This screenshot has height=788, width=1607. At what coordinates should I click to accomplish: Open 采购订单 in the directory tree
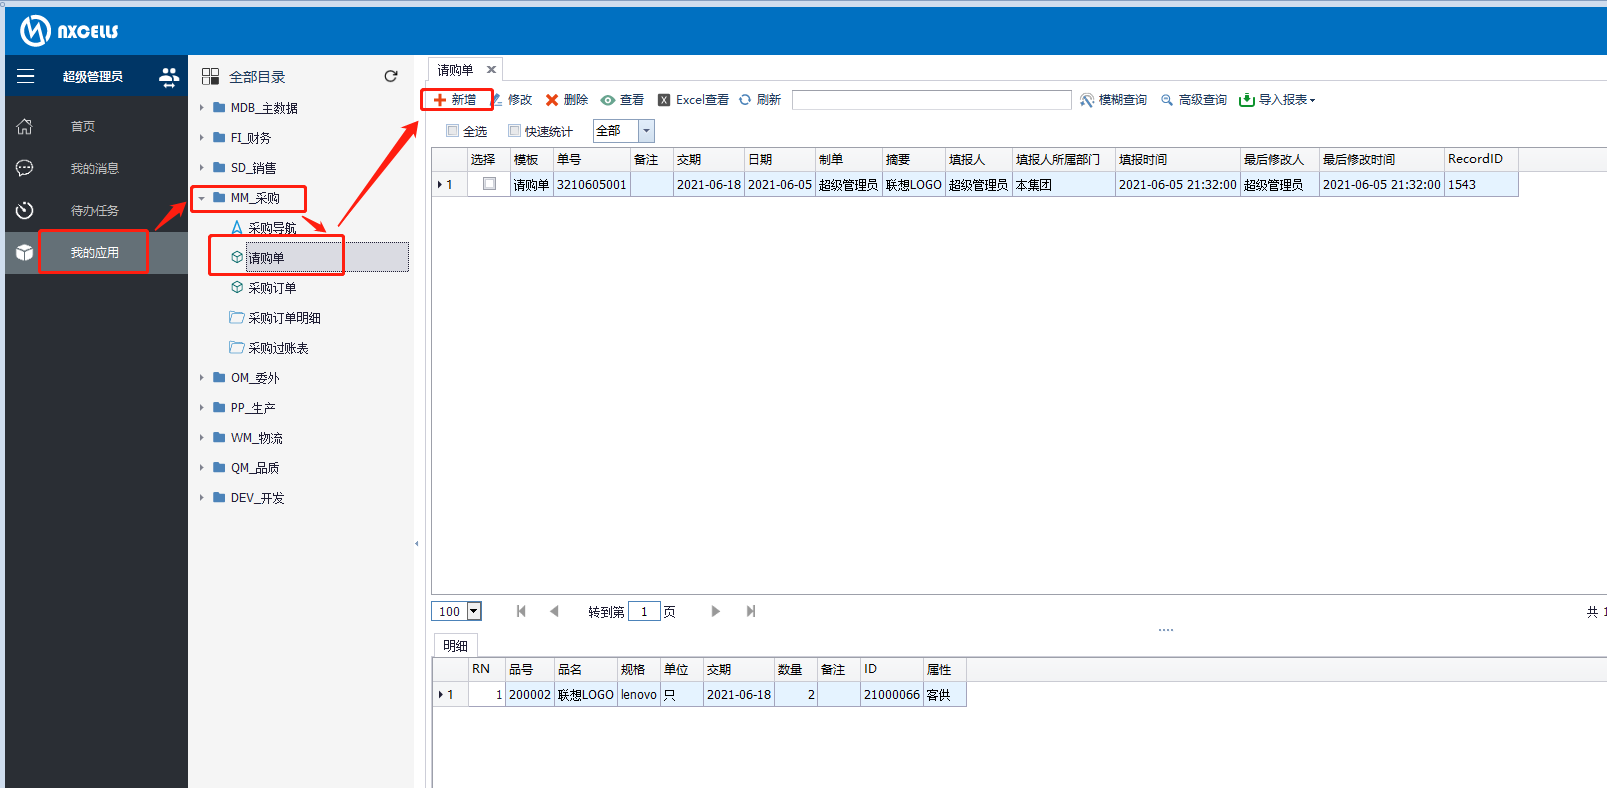tap(272, 288)
